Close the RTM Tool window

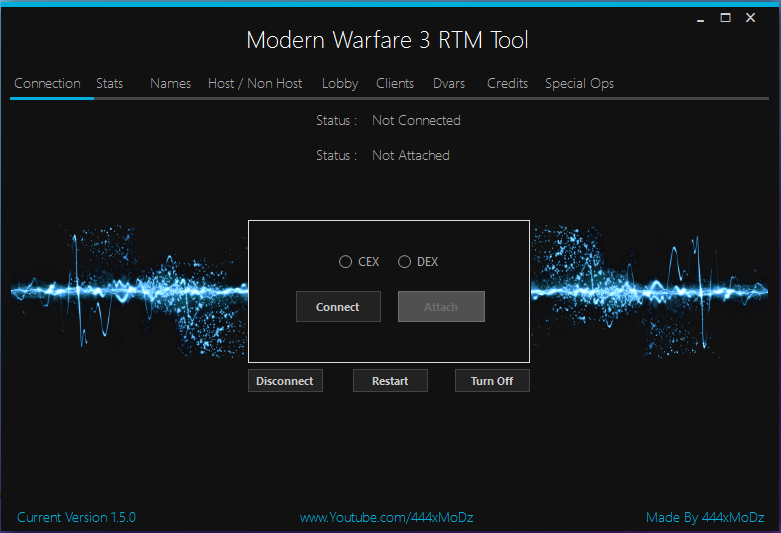pyautogui.click(x=751, y=18)
